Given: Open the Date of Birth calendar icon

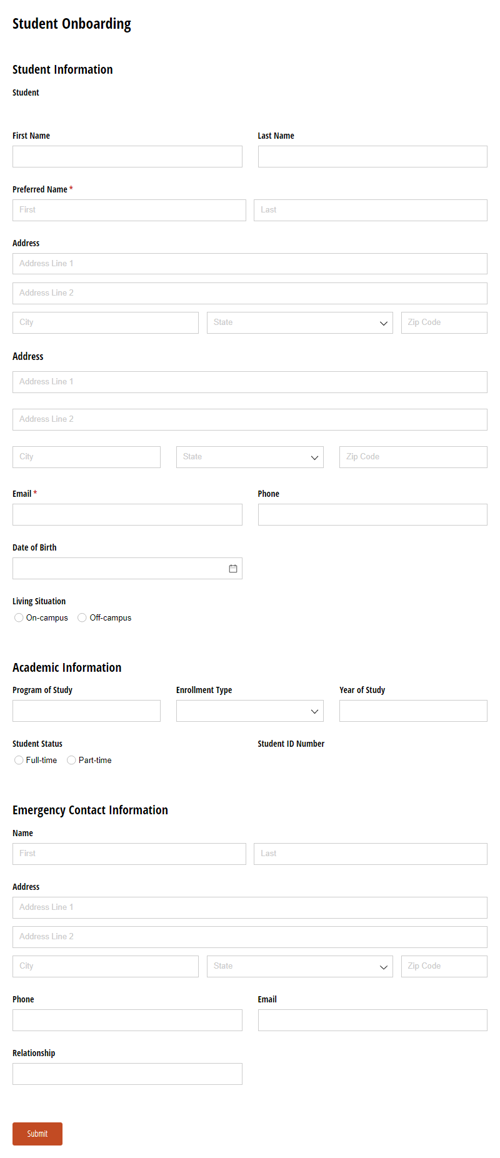Looking at the screenshot, I should point(233,569).
